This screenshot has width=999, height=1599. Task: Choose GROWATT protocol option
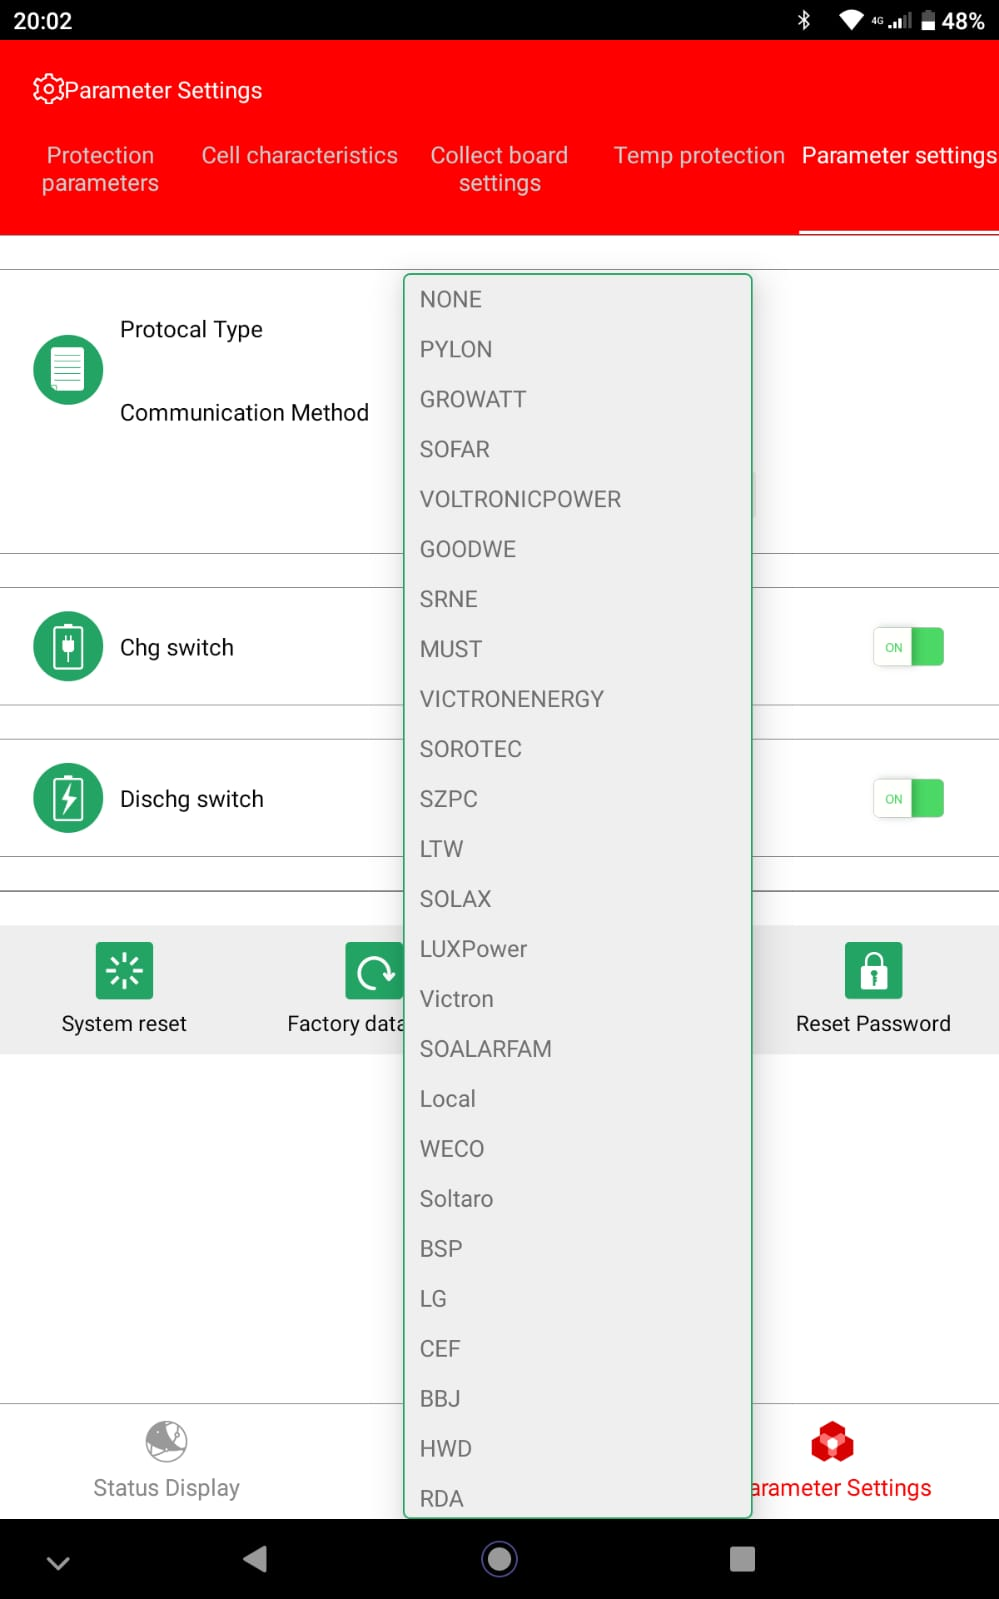pyautogui.click(x=578, y=399)
